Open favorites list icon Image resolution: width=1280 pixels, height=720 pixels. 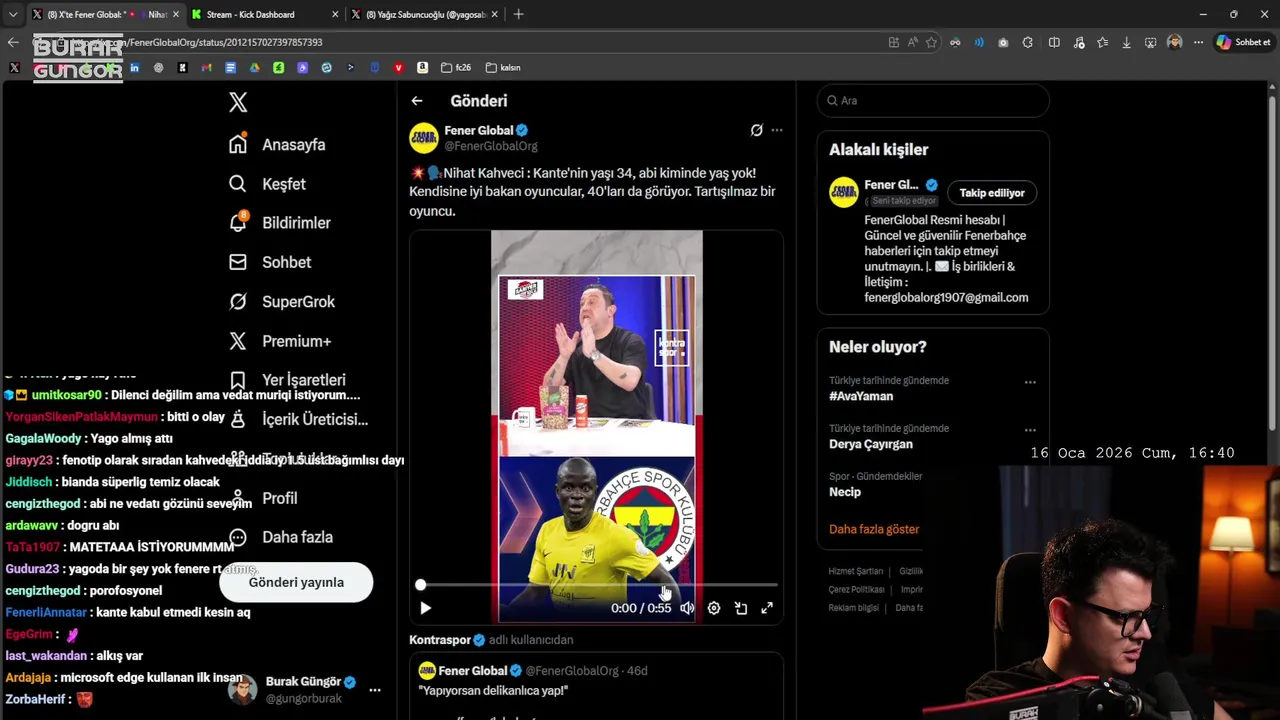coord(1102,42)
